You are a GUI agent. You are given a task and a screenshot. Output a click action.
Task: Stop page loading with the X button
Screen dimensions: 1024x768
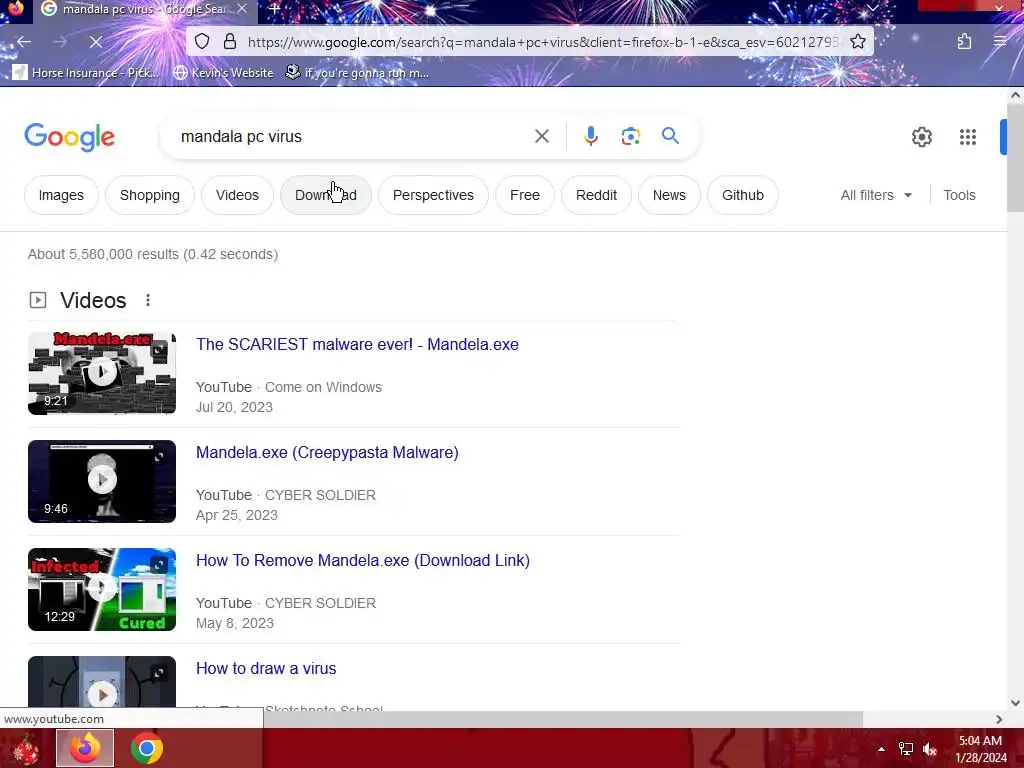[95, 42]
